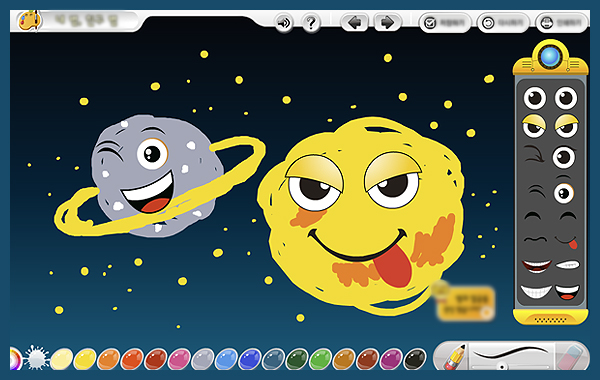Click the paint palette logo icon
This screenshot has height=380, width=600.
(x=29, y=20)
